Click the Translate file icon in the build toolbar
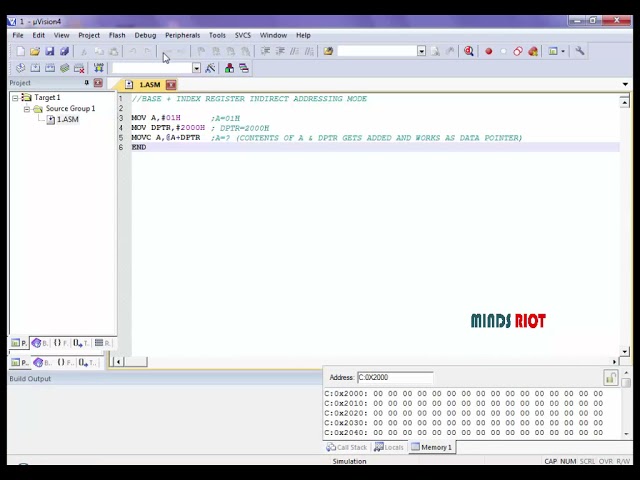 point(20,68)
